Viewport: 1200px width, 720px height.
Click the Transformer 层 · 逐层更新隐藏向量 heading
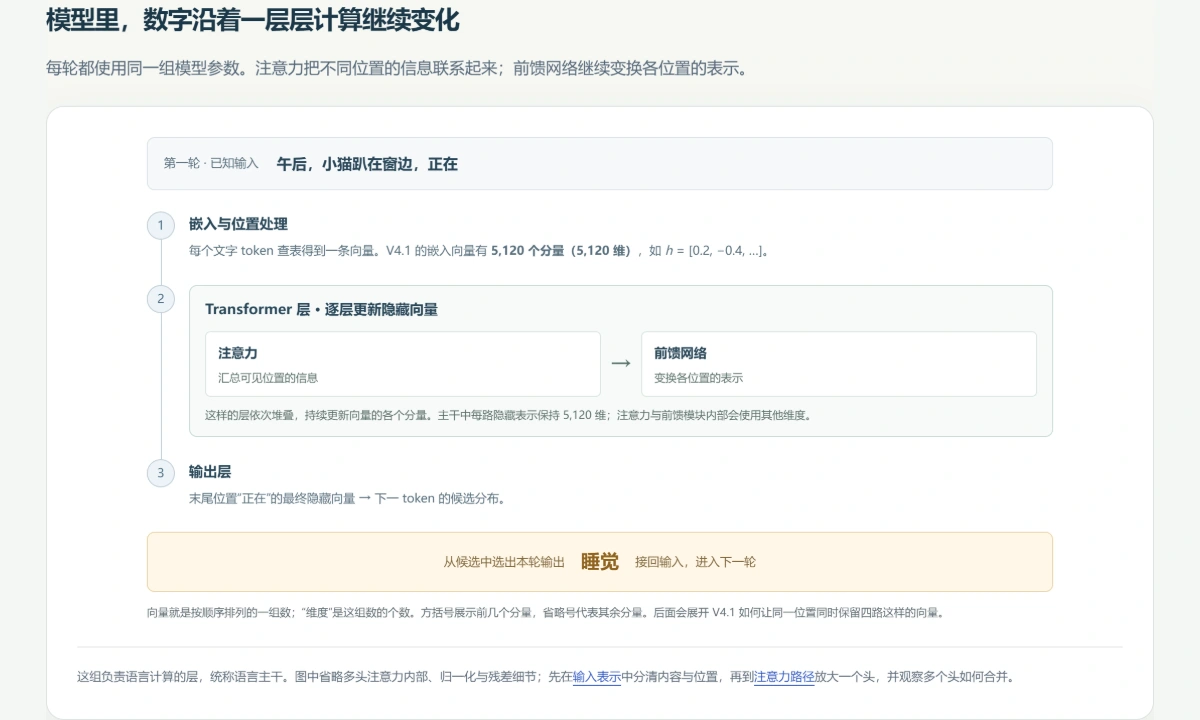[322, 310]
